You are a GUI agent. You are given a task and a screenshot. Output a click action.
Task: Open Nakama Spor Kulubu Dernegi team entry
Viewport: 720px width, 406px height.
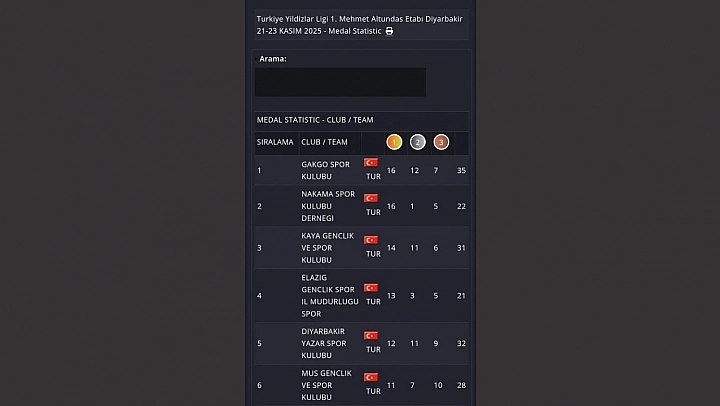click(x=328, y=206)
